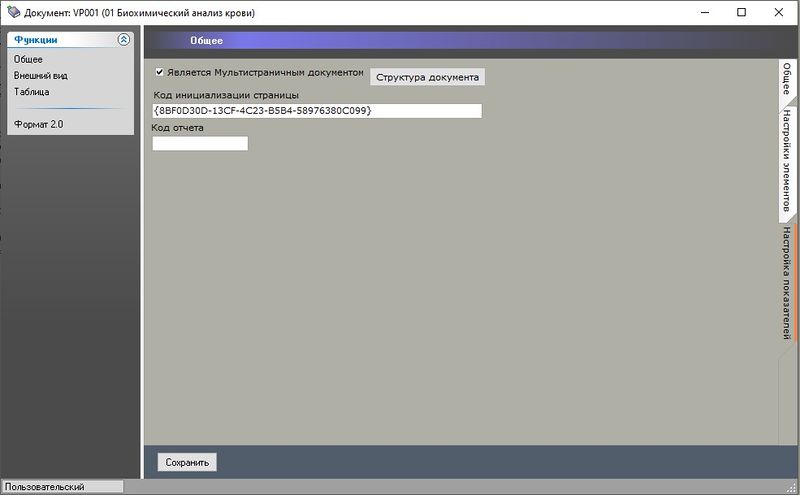Screen dimensions: 800x495
Task: Click into the Код отчета input
Action: coord(199,143)
